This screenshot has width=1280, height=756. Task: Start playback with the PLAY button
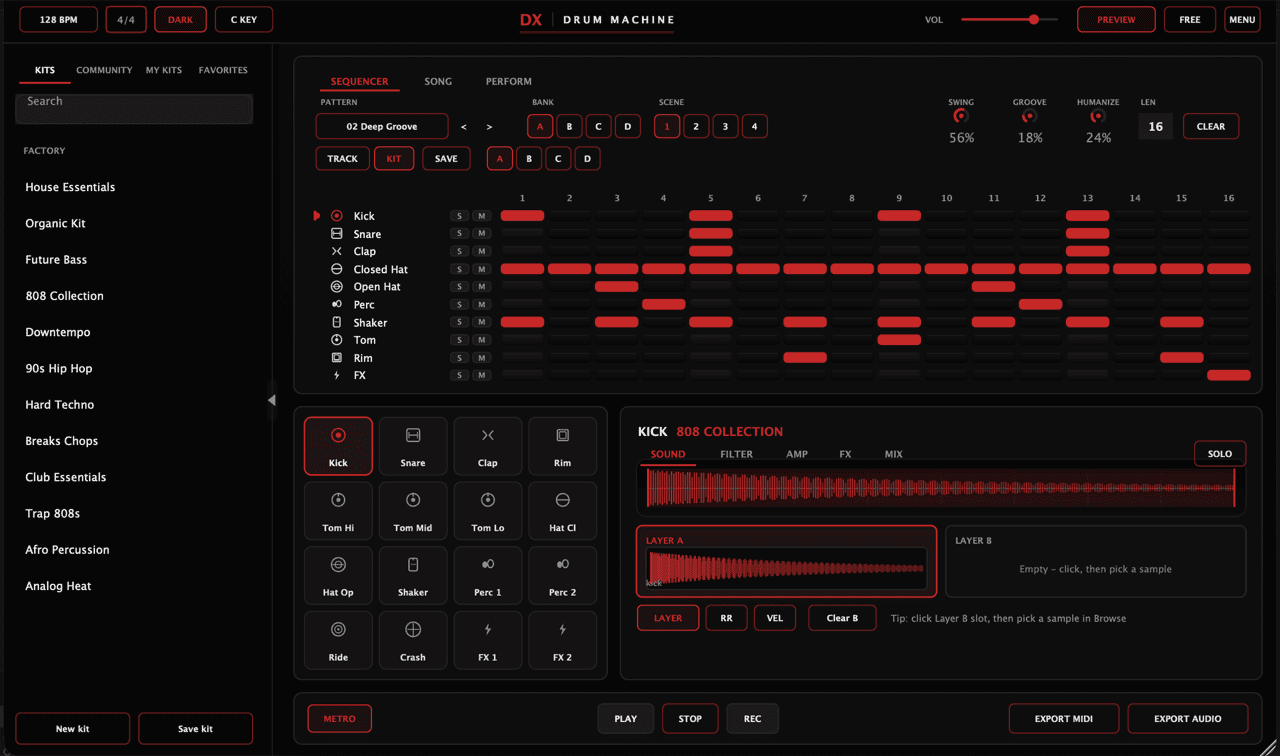pyautogui.click(x=626, y=718)
